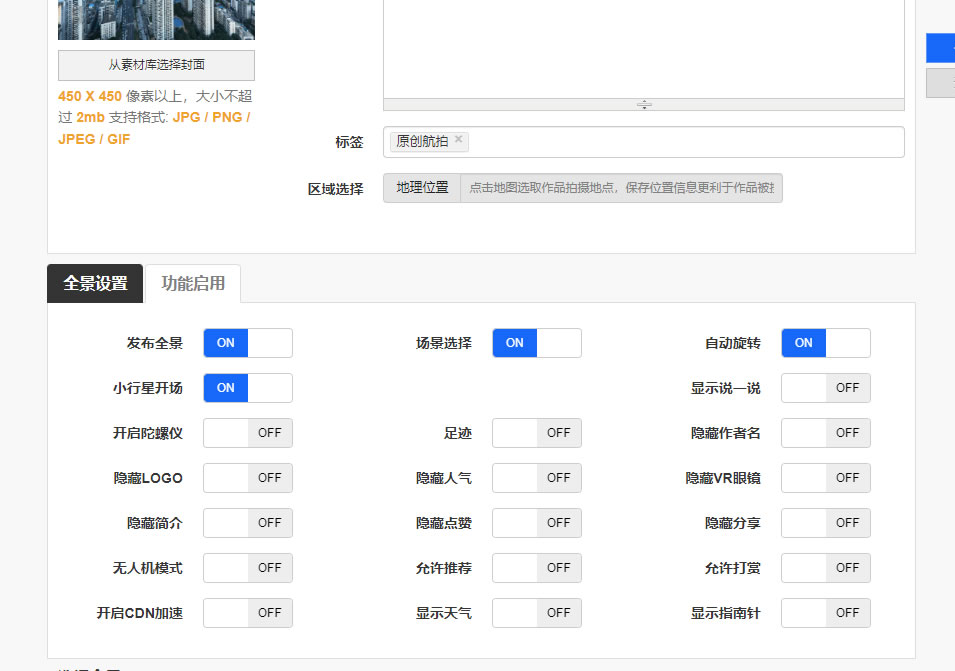This screenshot has height=671, width=955.
Task: Enable the 显示指南针 switch
Action: 825,613
